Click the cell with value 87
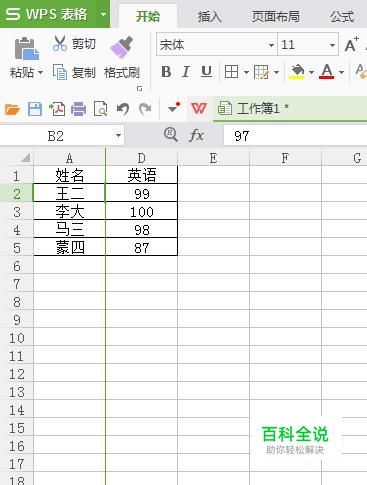 pos(142,247)
